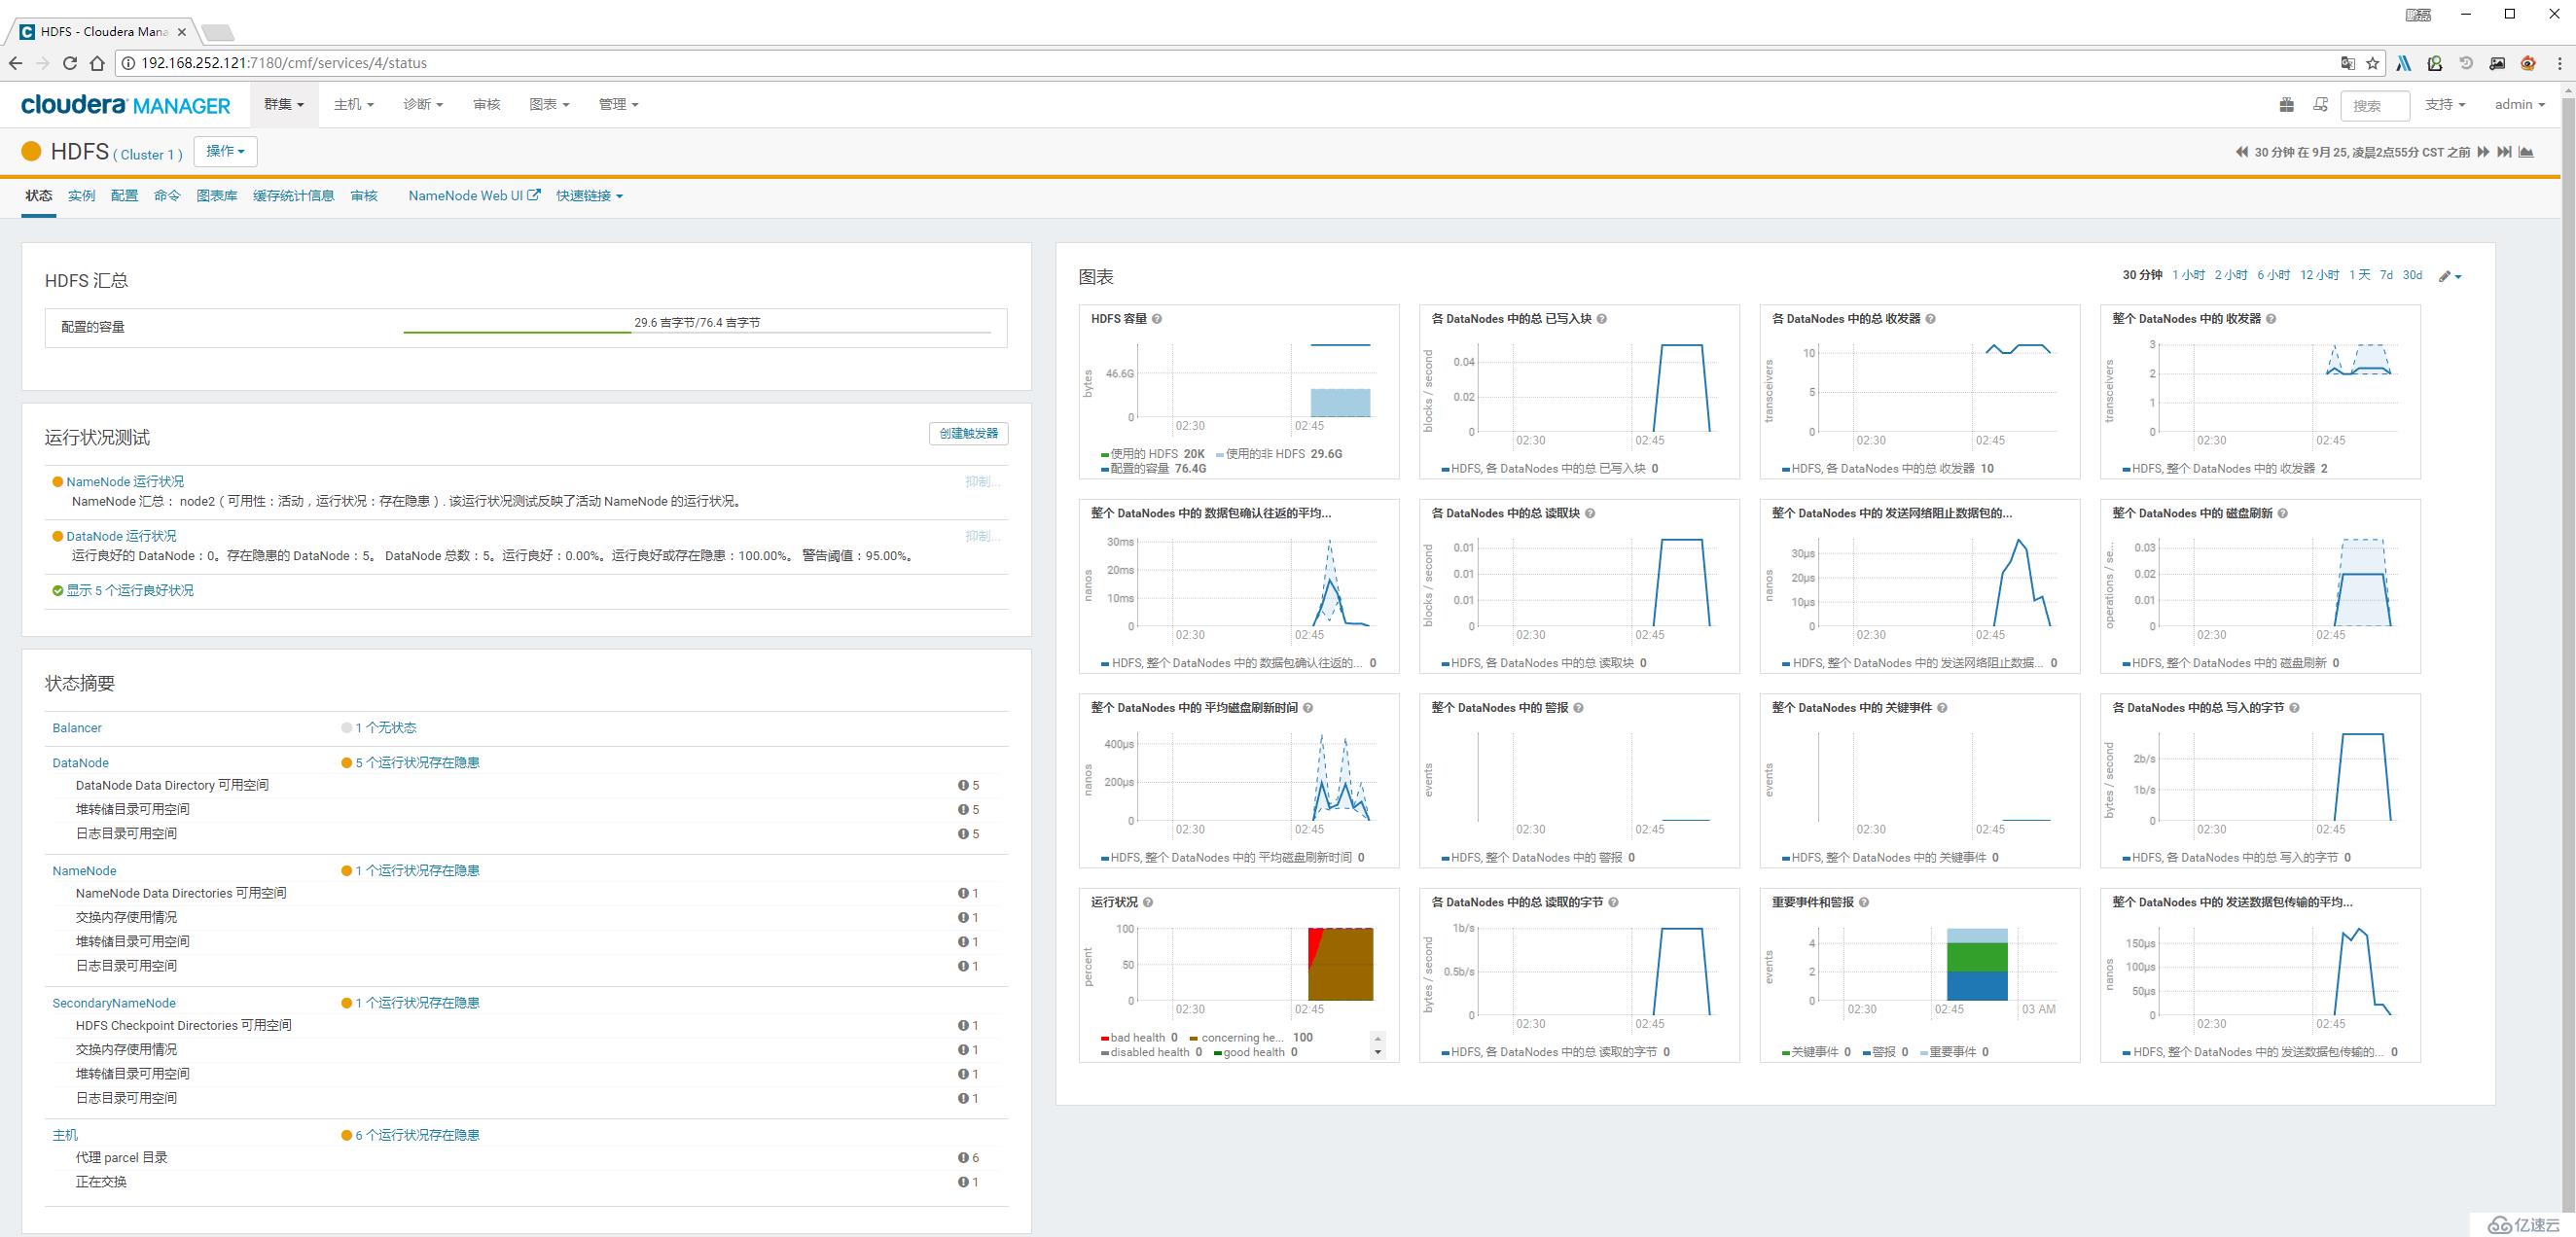This screenshot has width=2576, height=1237.
Task: Click the translate page icon in address bar
Action: 2348,63
